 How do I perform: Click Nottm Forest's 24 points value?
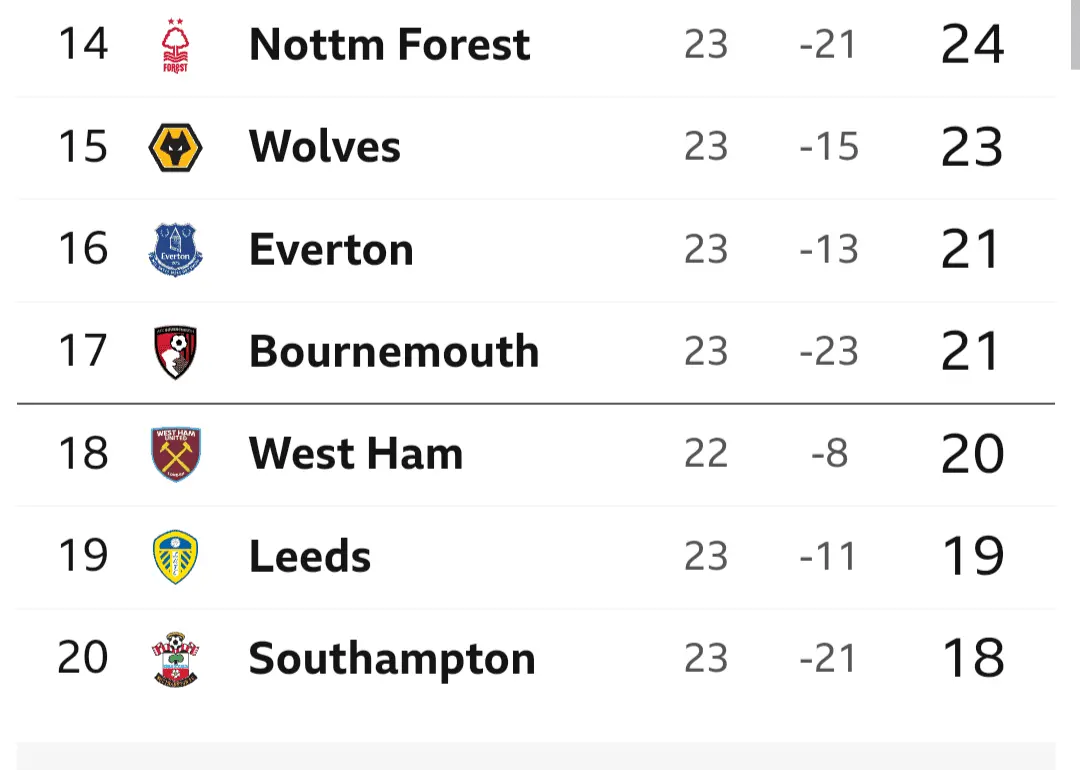(x=972, y=45)
